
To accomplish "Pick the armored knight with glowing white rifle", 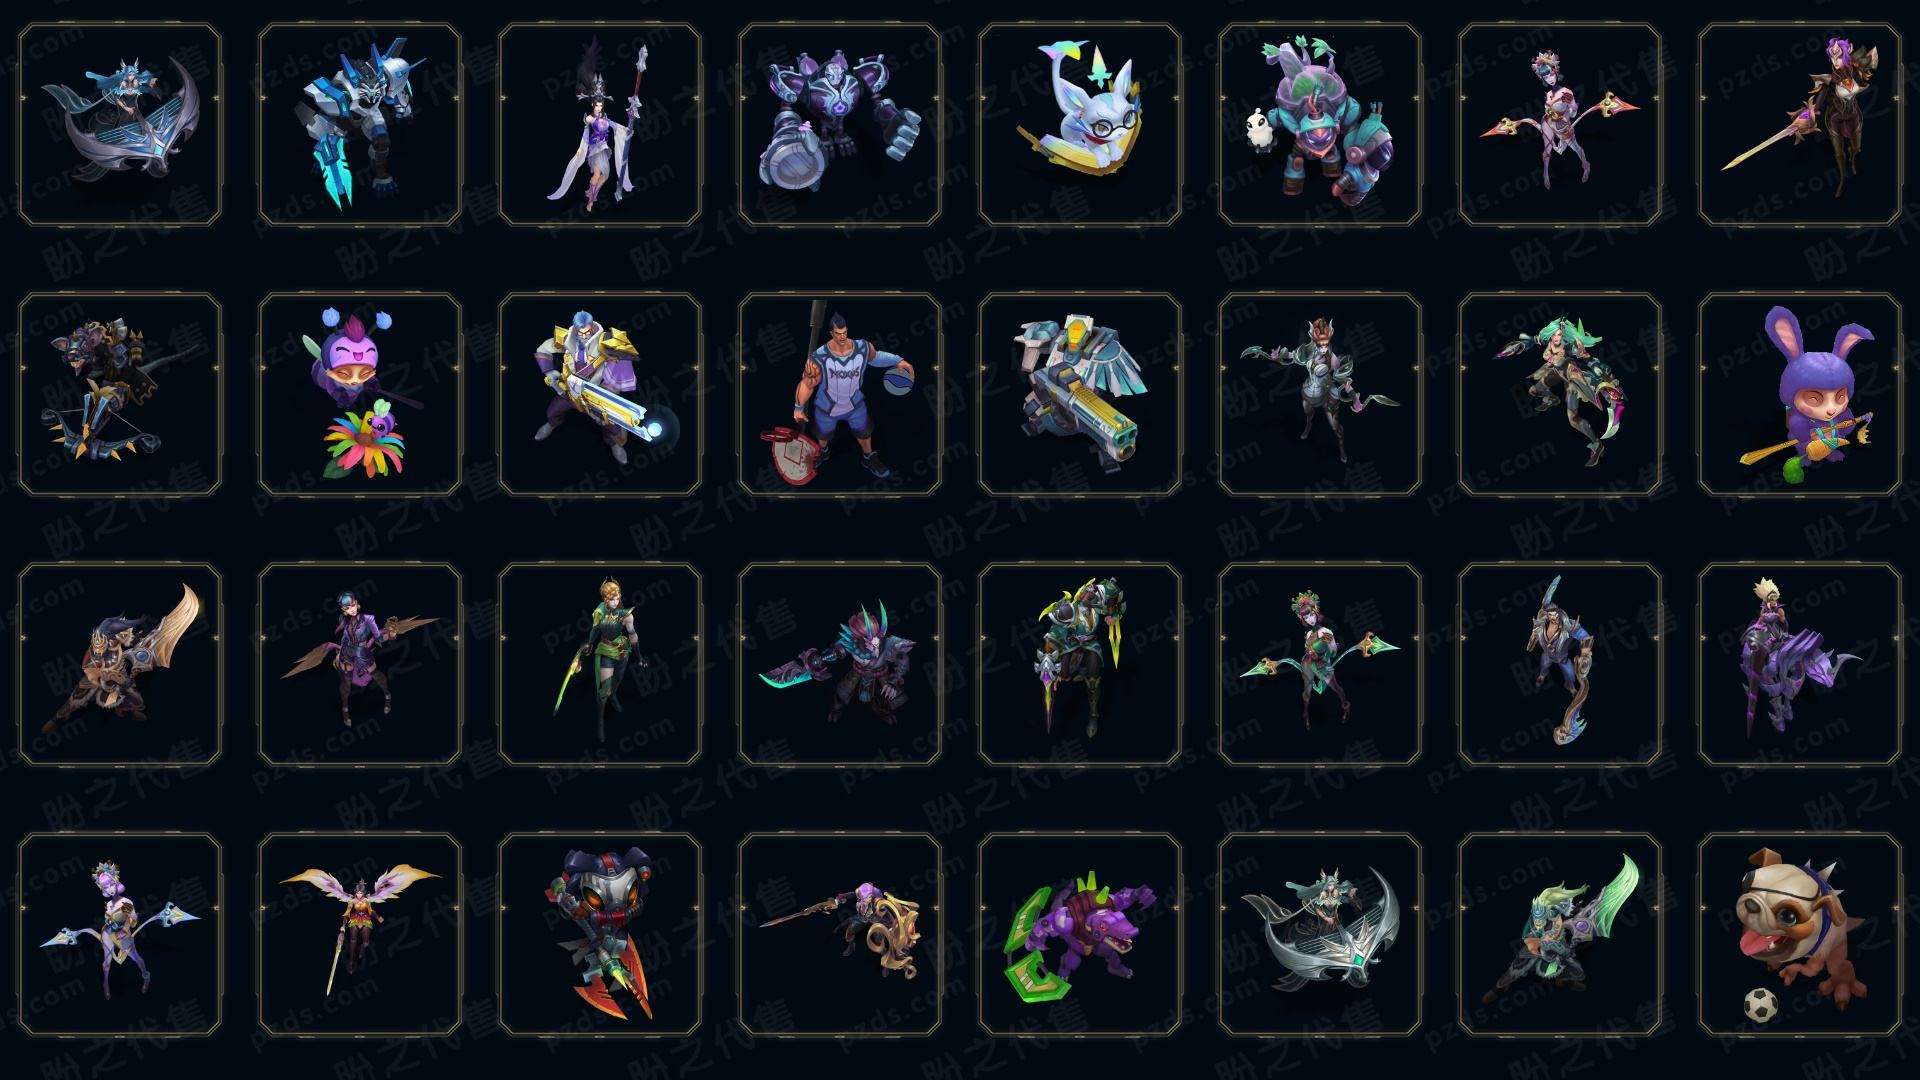I will [x=600, y=394].
